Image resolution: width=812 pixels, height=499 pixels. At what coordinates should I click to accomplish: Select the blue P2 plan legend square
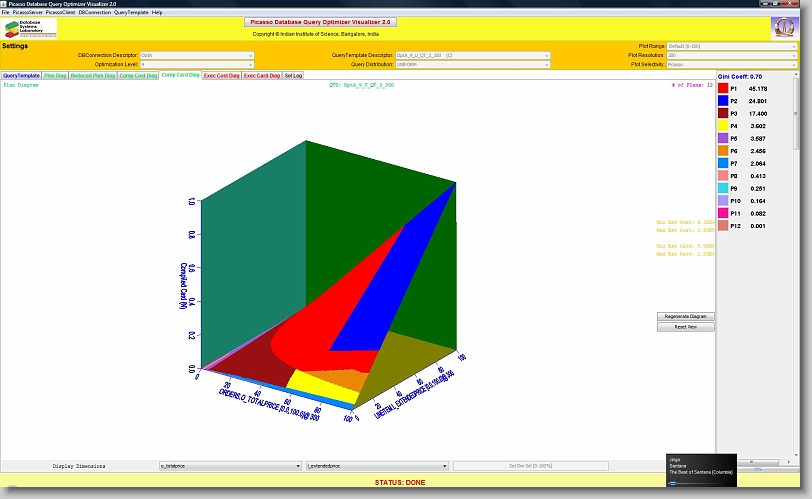click(x=724, y=101)
